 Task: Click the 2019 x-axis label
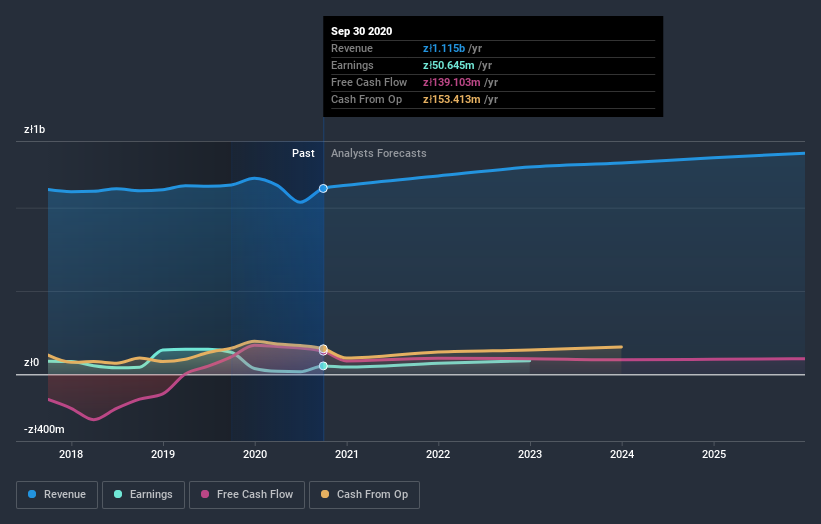click(163, 454)
